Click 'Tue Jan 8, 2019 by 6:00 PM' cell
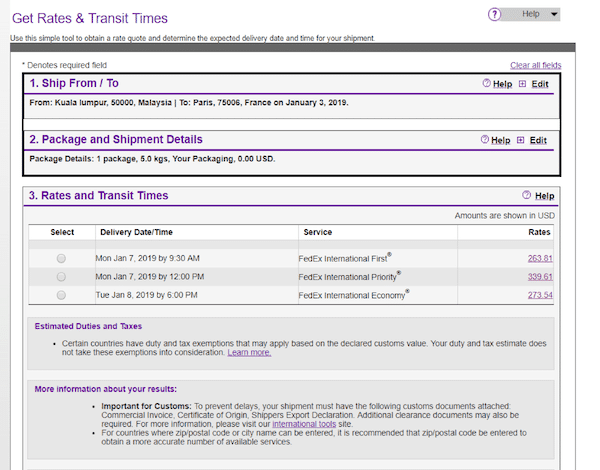600x470 pixels. point(146,295)
